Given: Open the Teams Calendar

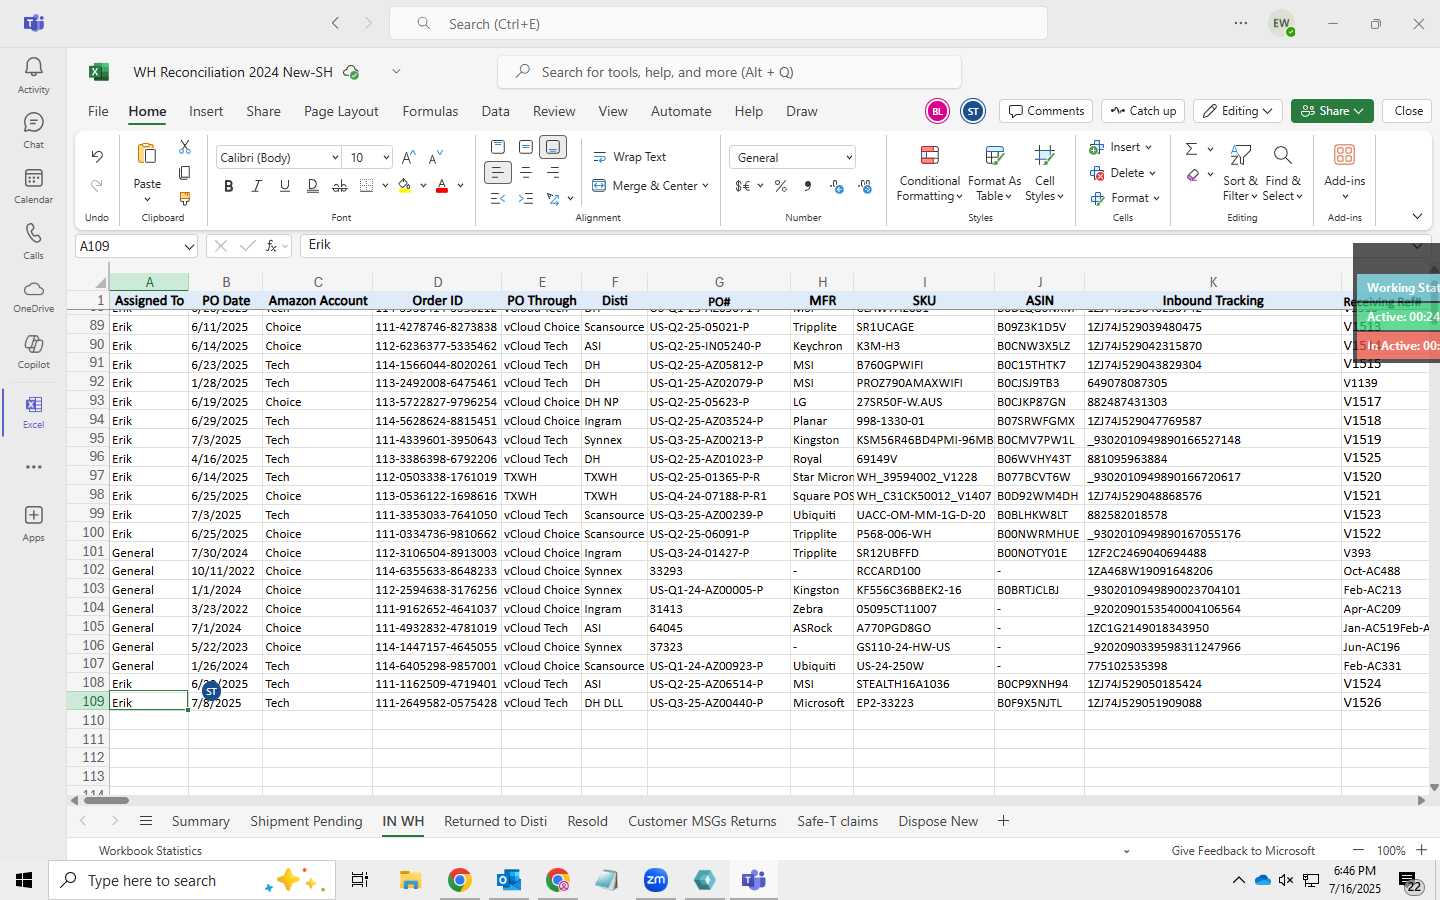Looking at the screenshot, I should [x=33, y=185].
